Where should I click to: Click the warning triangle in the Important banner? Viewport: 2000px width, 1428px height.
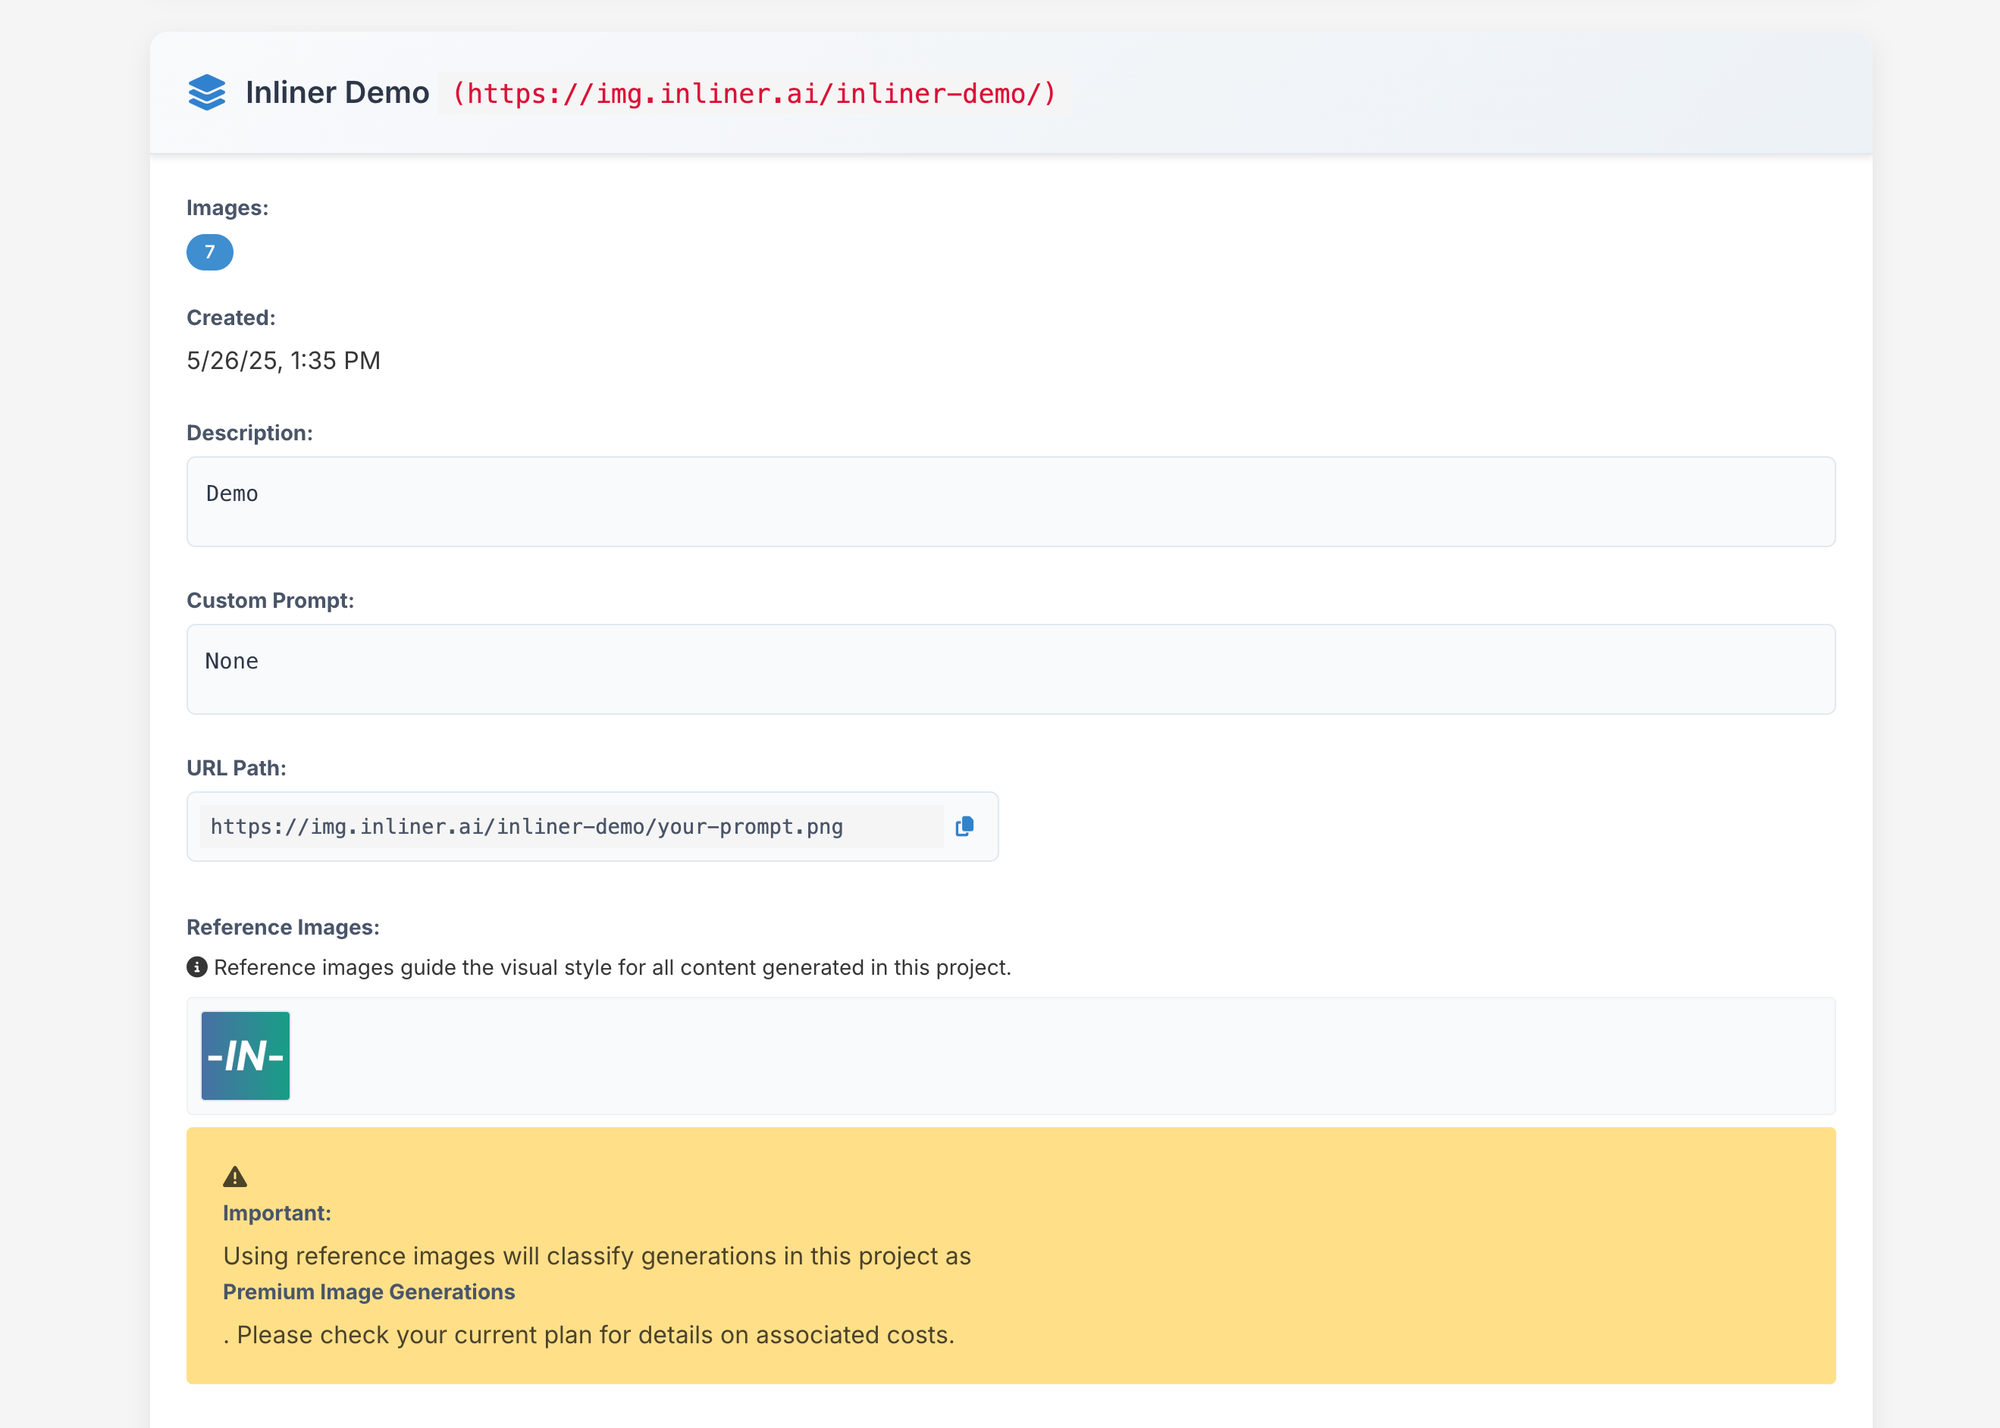237,1176
